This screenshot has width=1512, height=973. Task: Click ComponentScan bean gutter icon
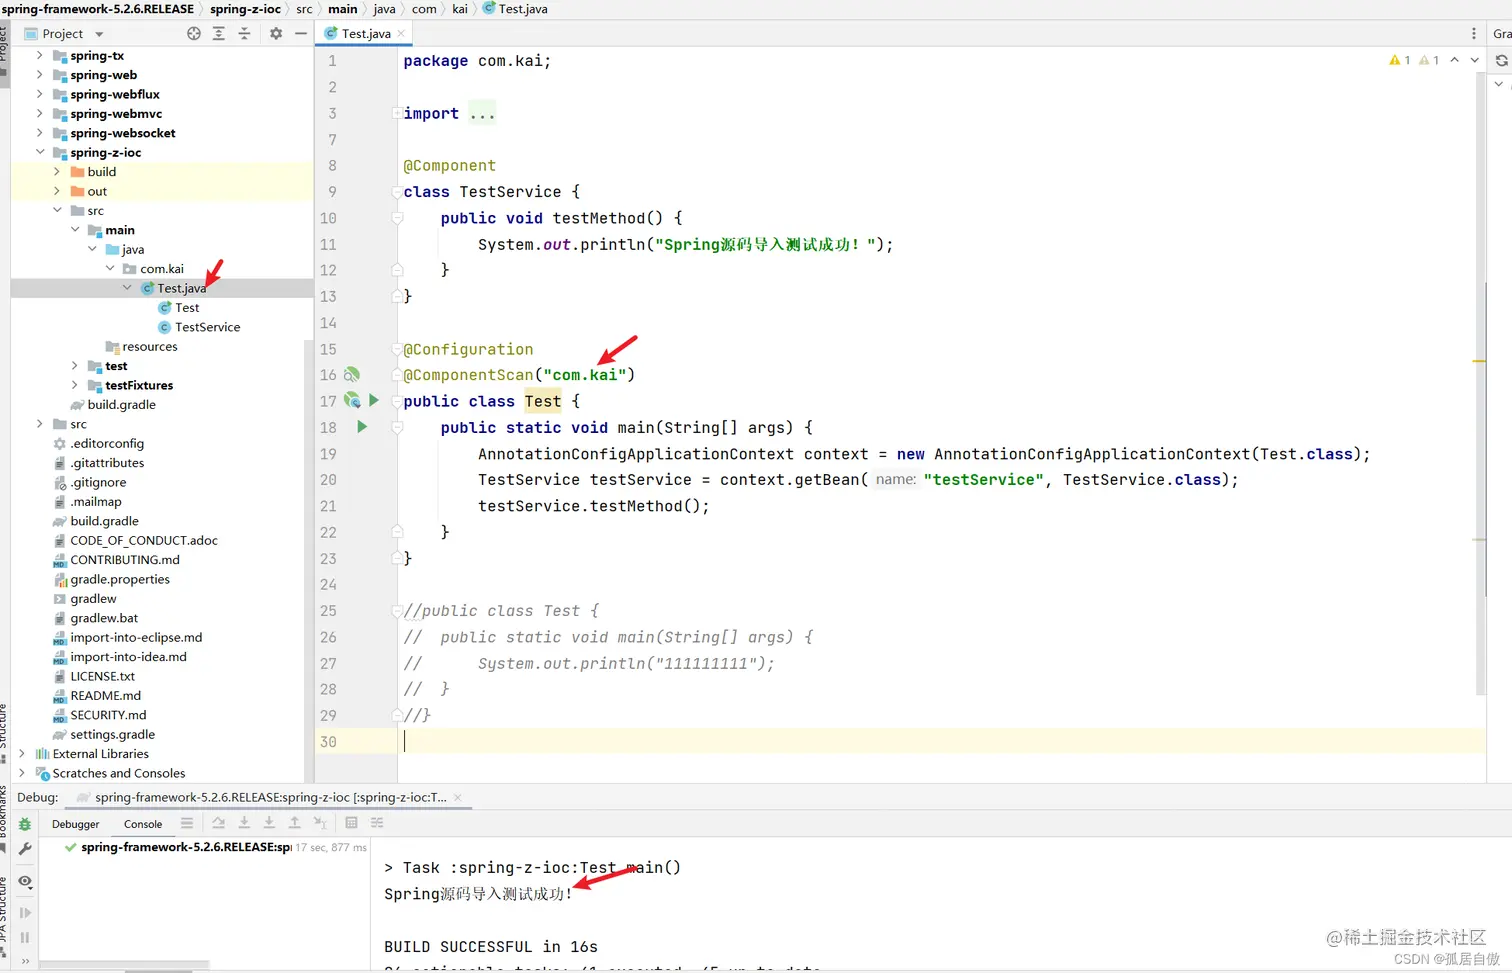352,374
